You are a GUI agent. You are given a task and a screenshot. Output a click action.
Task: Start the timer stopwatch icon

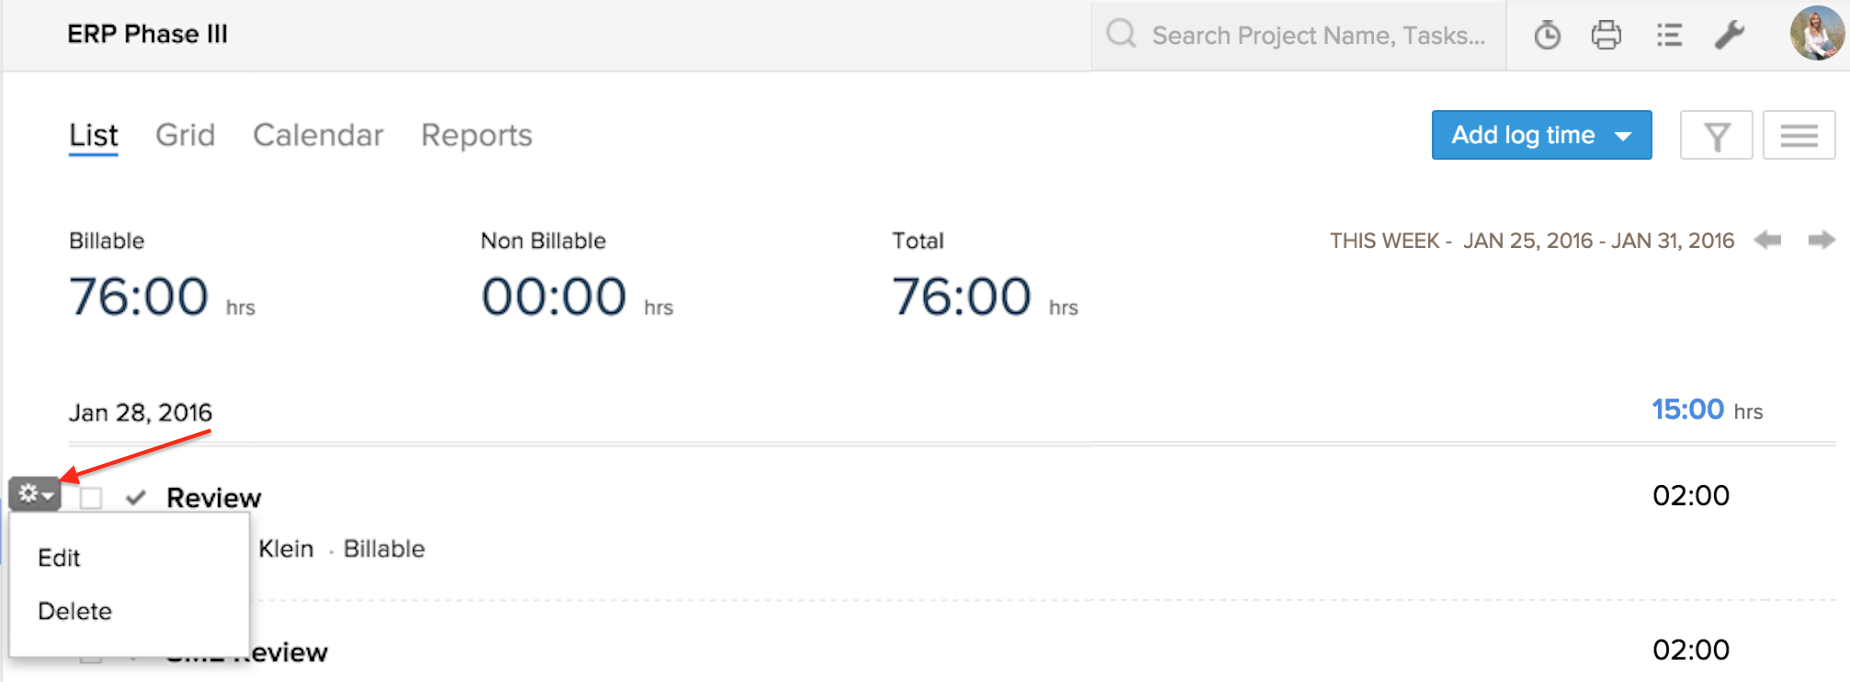point(1547,36)
